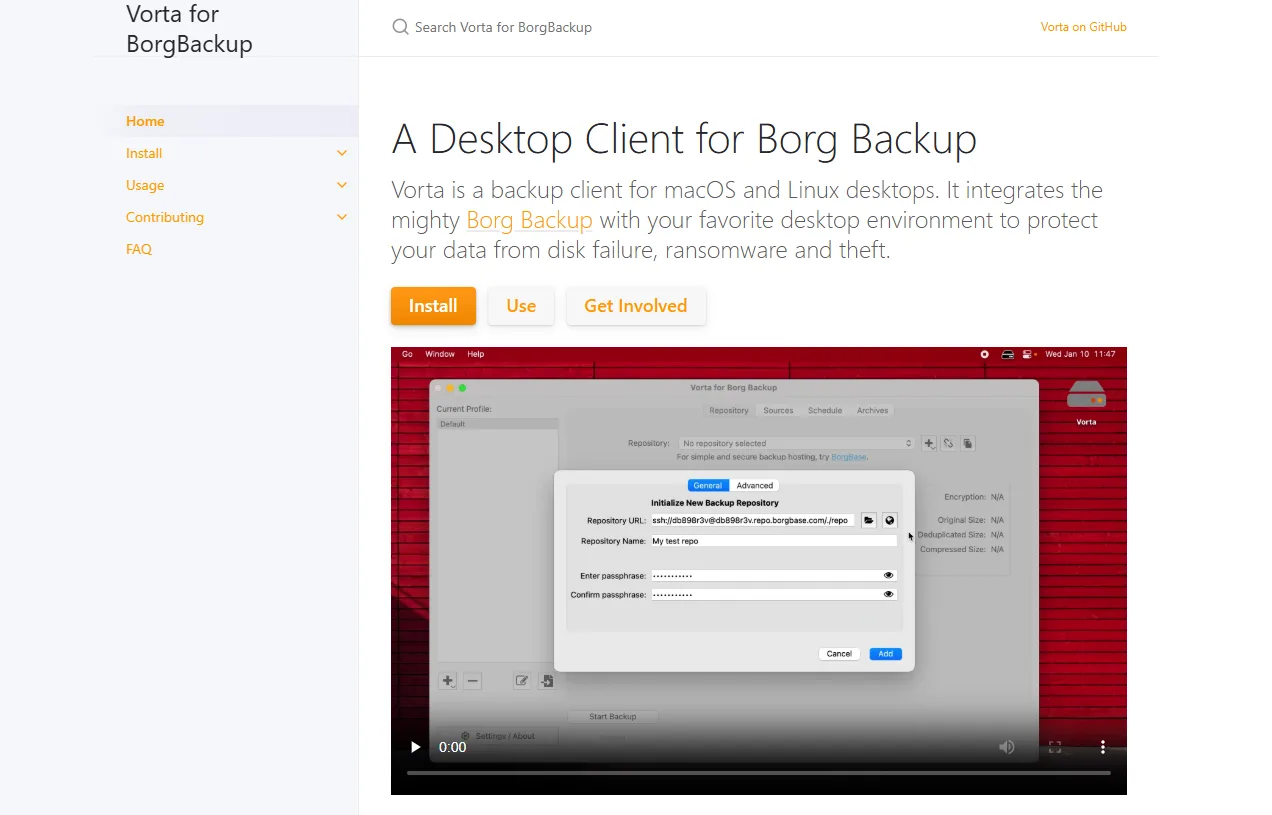
Task: Open the Window menu in the macOS menu bar
Action: pyautogui.click(x=440, y=354)
